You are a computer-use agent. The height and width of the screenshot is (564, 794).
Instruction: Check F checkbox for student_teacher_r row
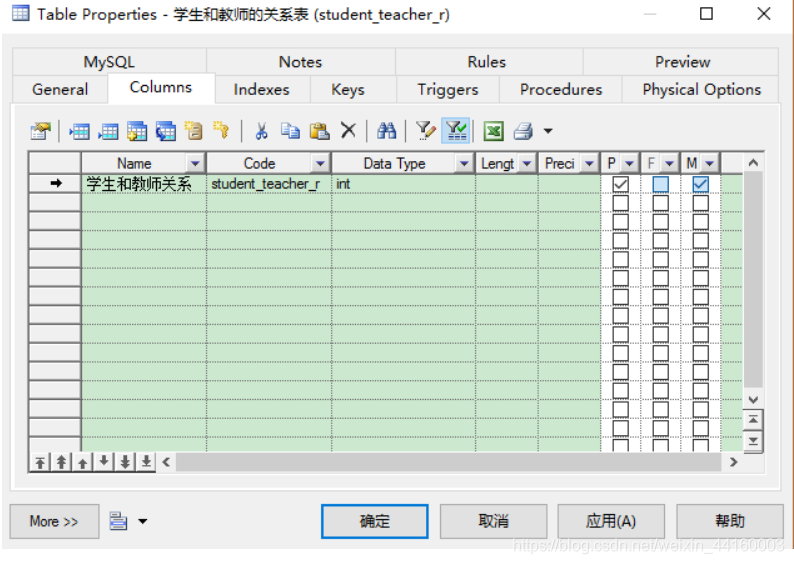pos(660,184)
